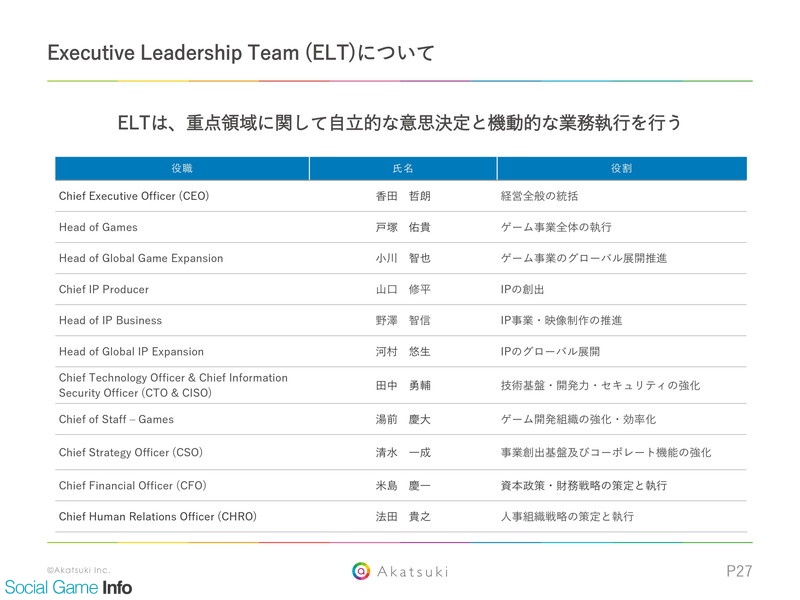The width and height of the screenshot is (800, 600).
Task: Click the name '米島 慶一'
Action: 403,486
